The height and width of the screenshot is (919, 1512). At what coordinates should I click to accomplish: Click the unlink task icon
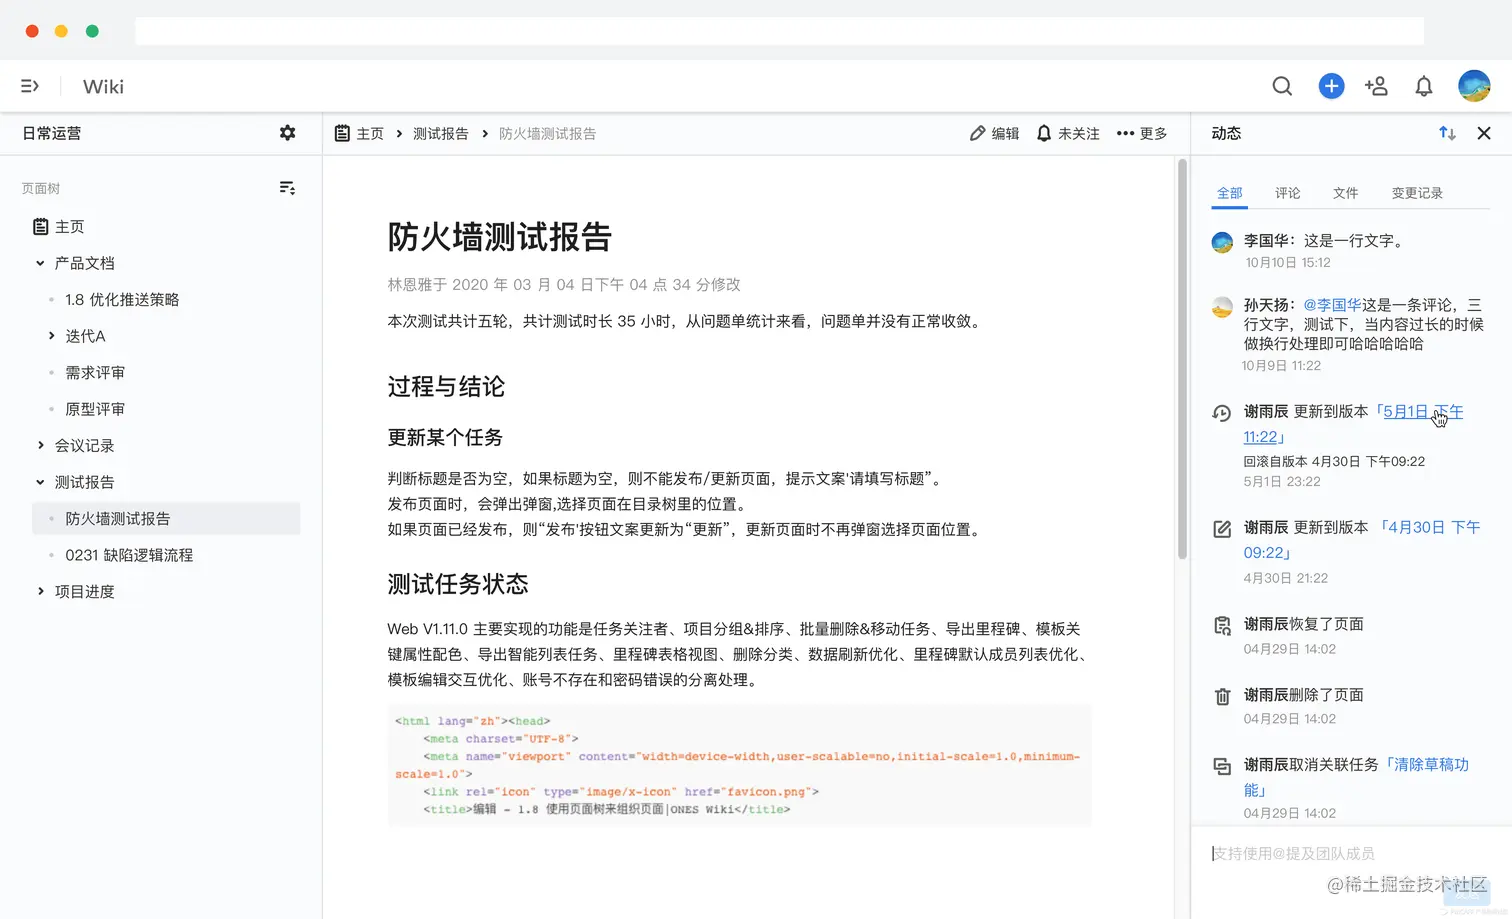(x=1222, y=766)
